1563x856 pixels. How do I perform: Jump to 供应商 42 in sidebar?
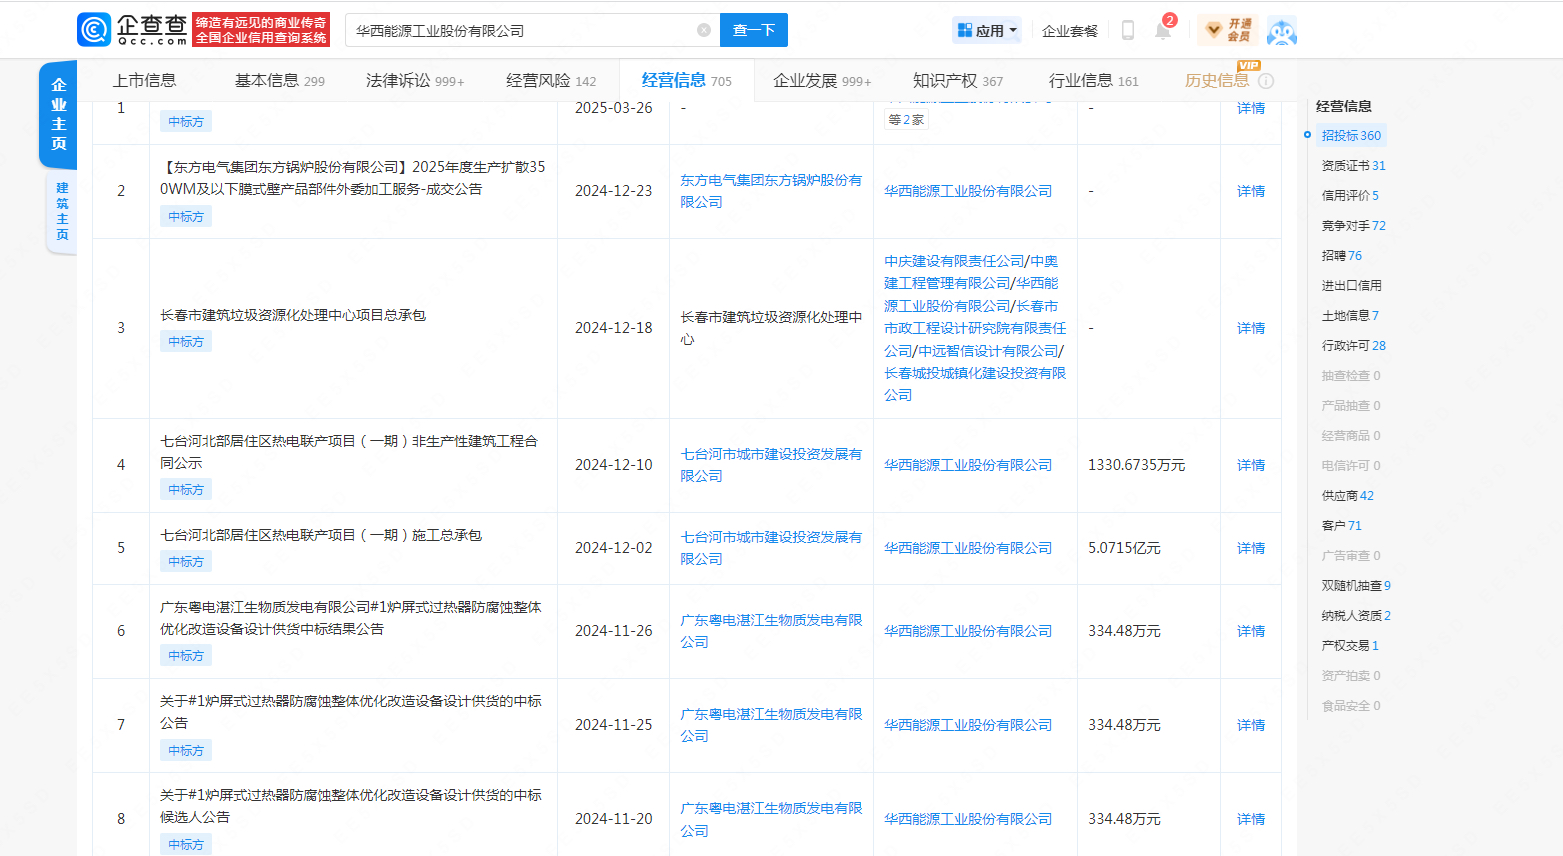pyautogui.click(x=1347, y=496)
